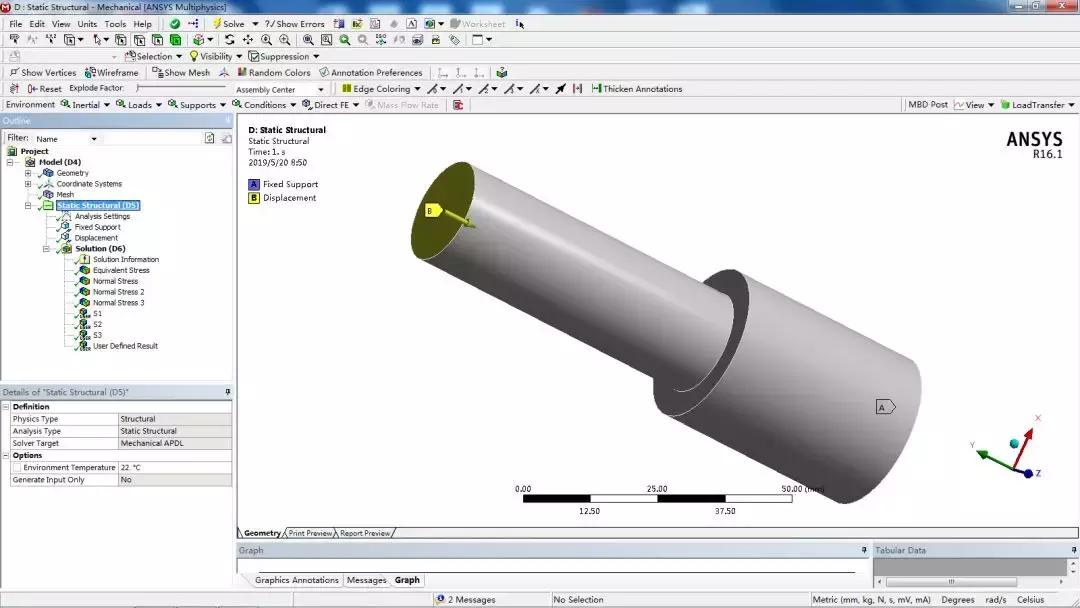Open the Selection dropdown

point(153,56)
